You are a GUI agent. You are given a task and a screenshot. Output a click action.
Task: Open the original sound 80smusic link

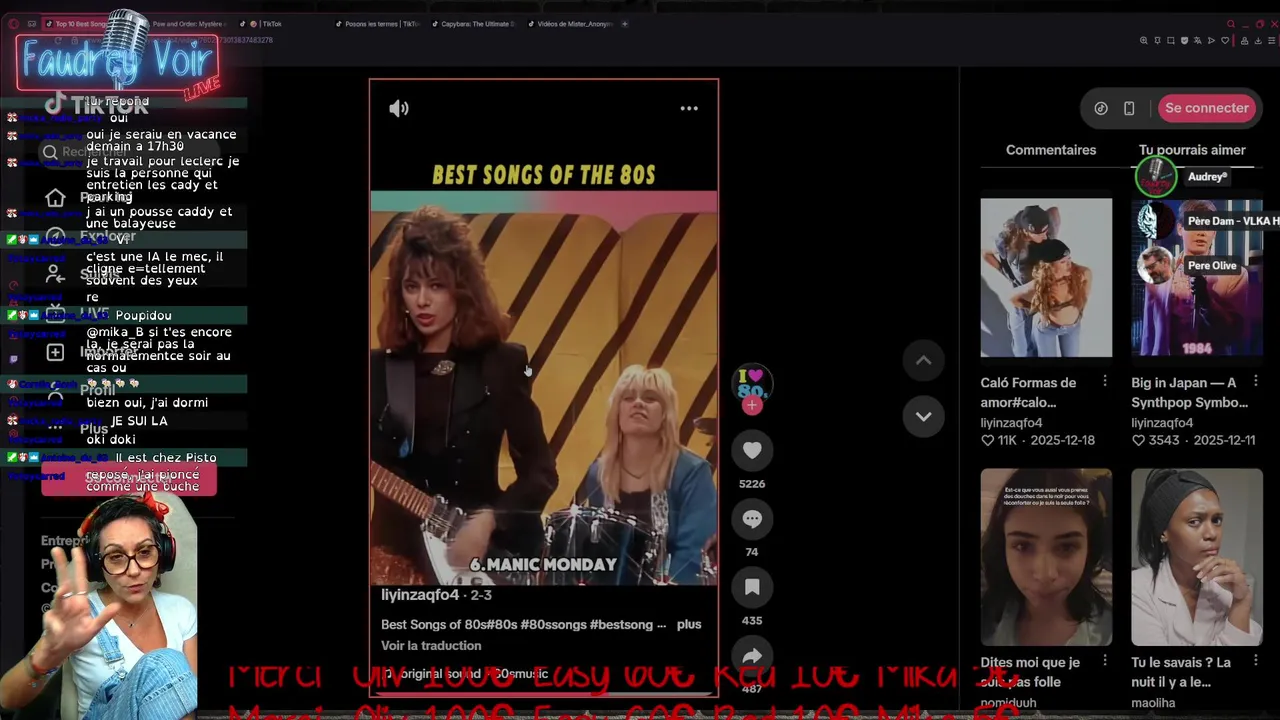click(466, 674)
